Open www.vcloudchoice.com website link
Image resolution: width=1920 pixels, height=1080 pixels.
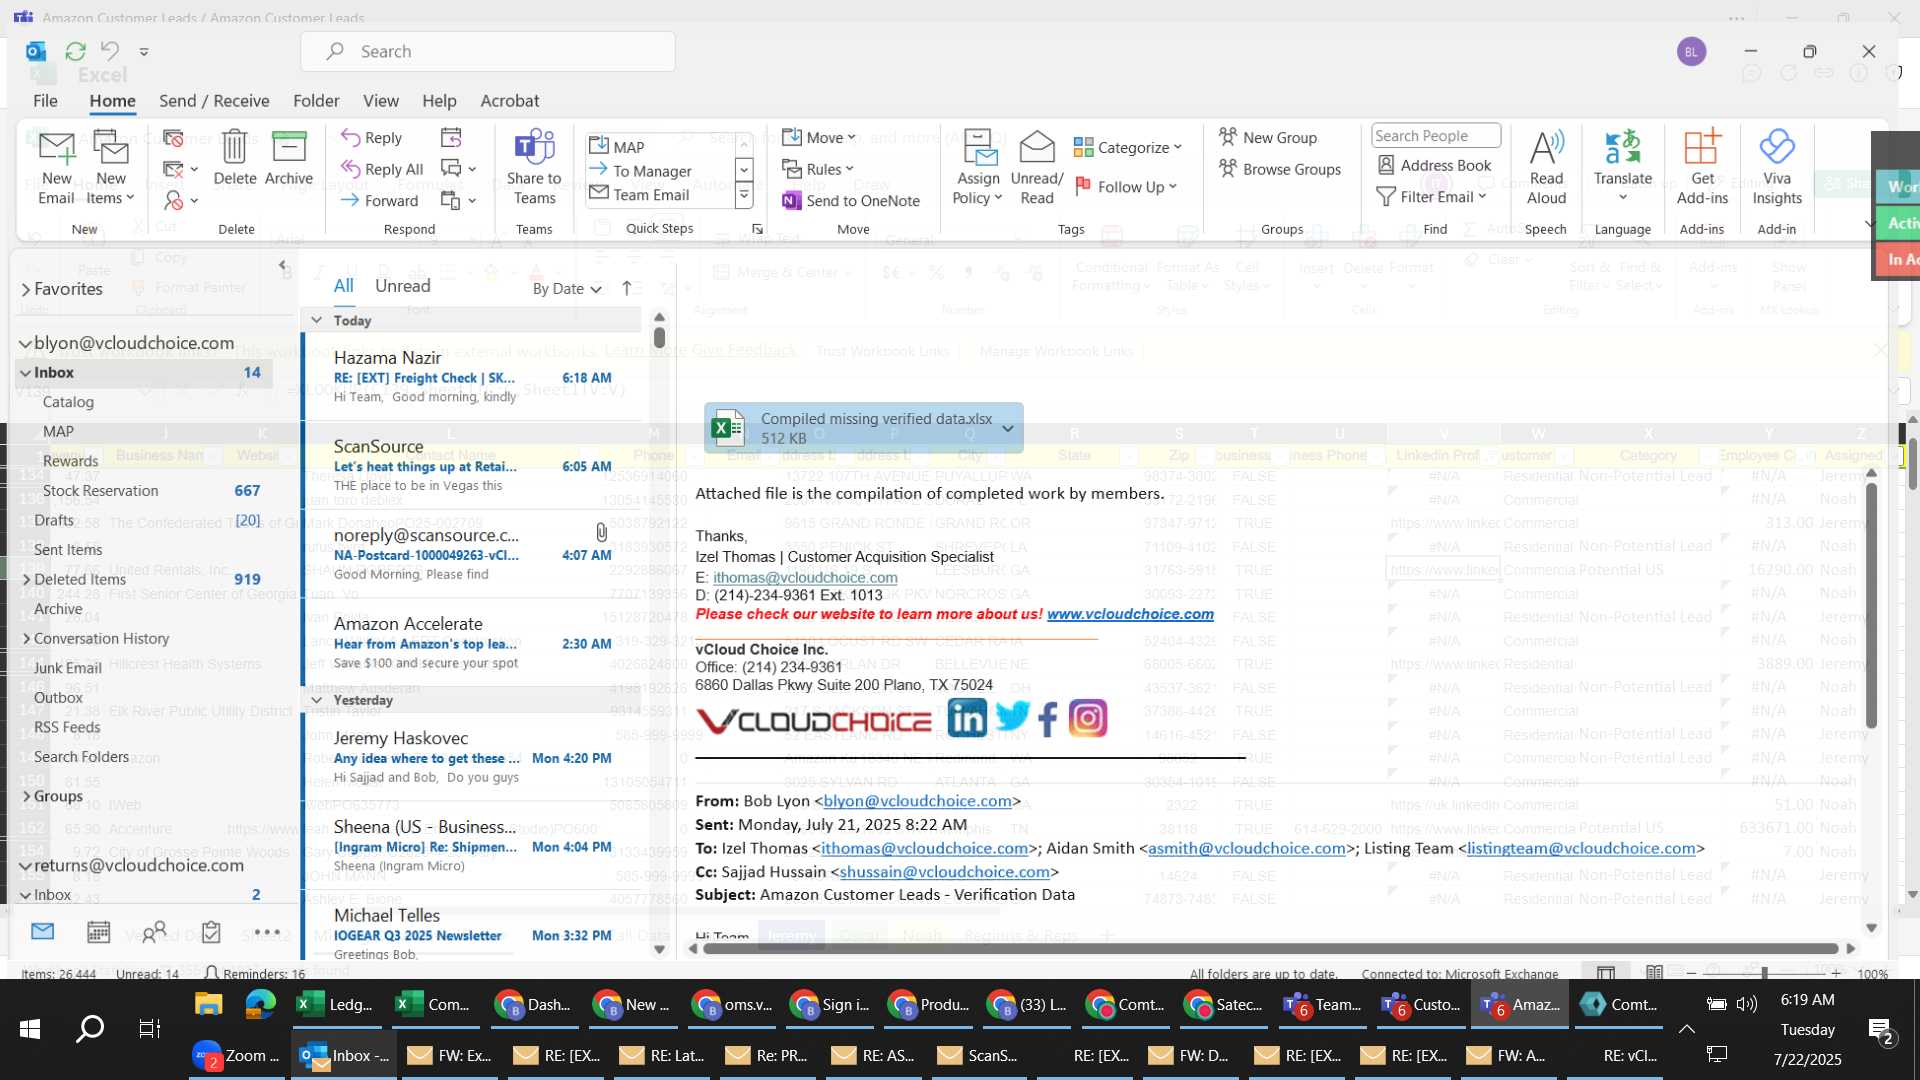(1130, 614)
